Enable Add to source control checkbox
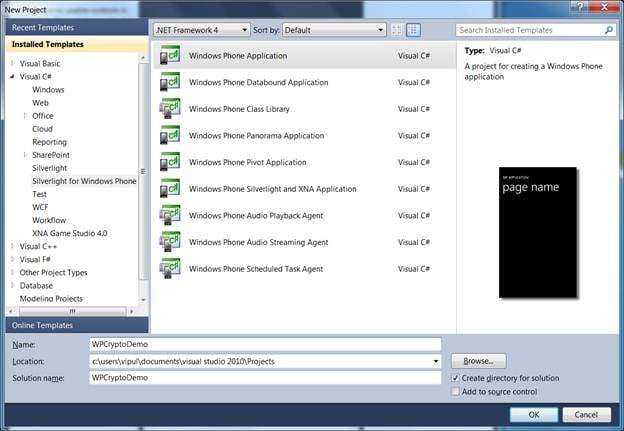The image size is (624, 431). 455,392
